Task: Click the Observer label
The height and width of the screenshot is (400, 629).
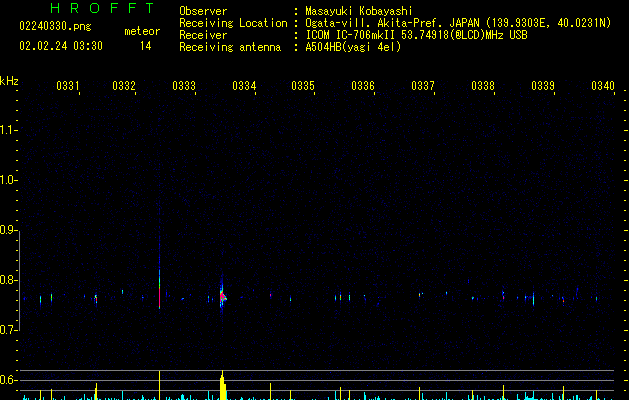Action: click(x=203, y=11)
